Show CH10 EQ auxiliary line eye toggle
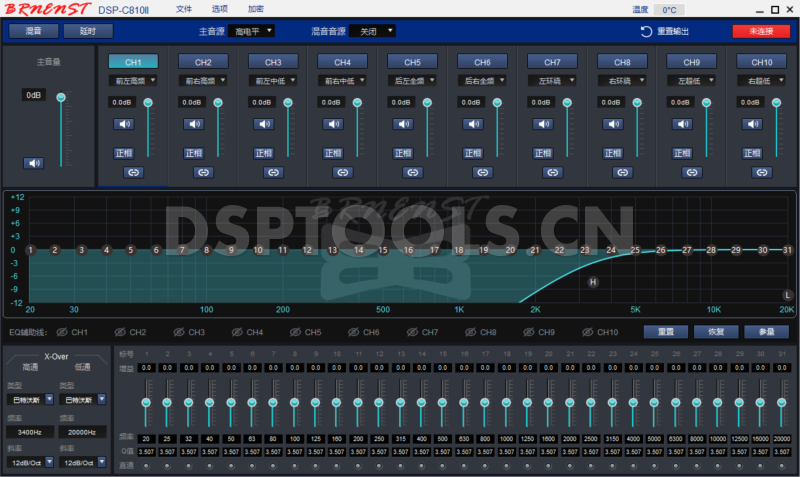This screenshot has width=800, height=477. tap(587, 332)
